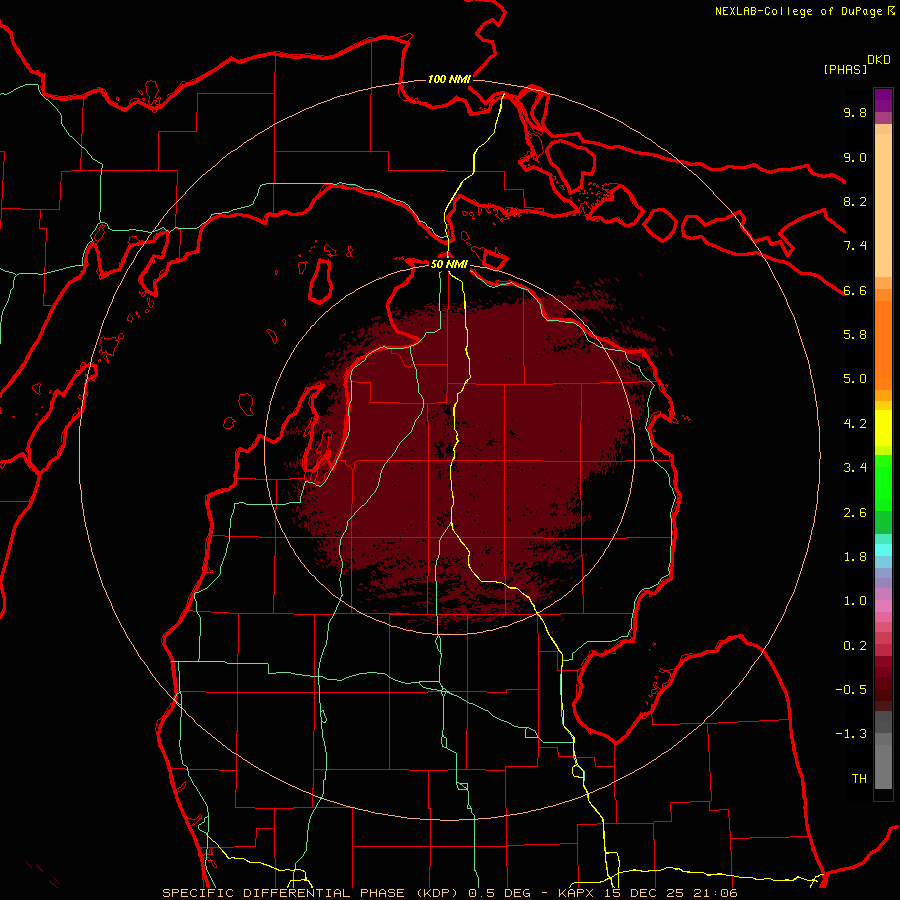Click the -0.5 scale value

851,690
